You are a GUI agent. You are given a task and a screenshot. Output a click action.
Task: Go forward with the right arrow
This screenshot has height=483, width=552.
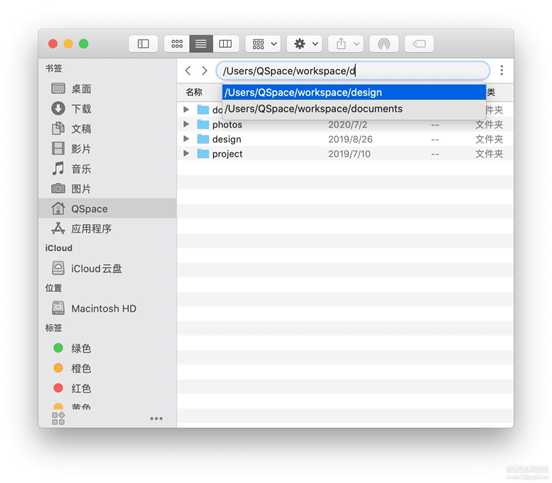[205, 71]
